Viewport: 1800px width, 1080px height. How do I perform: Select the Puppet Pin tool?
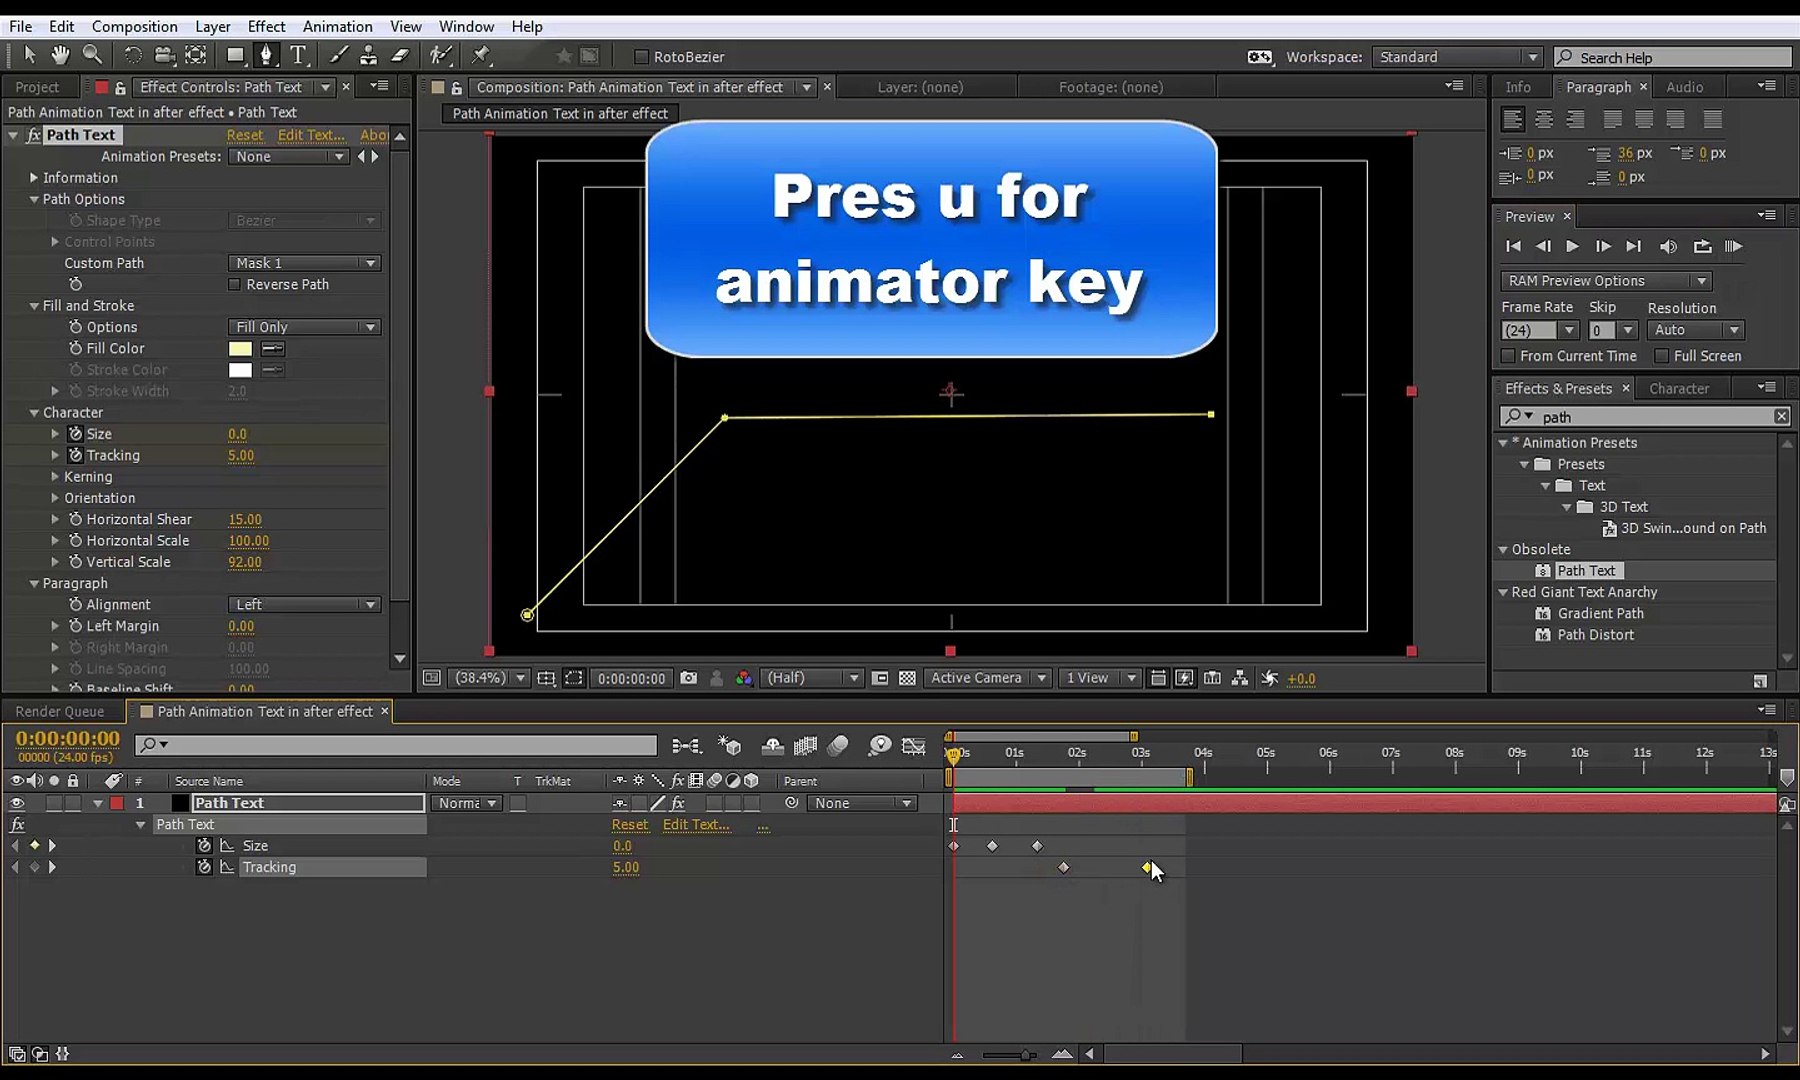point(480,57)
